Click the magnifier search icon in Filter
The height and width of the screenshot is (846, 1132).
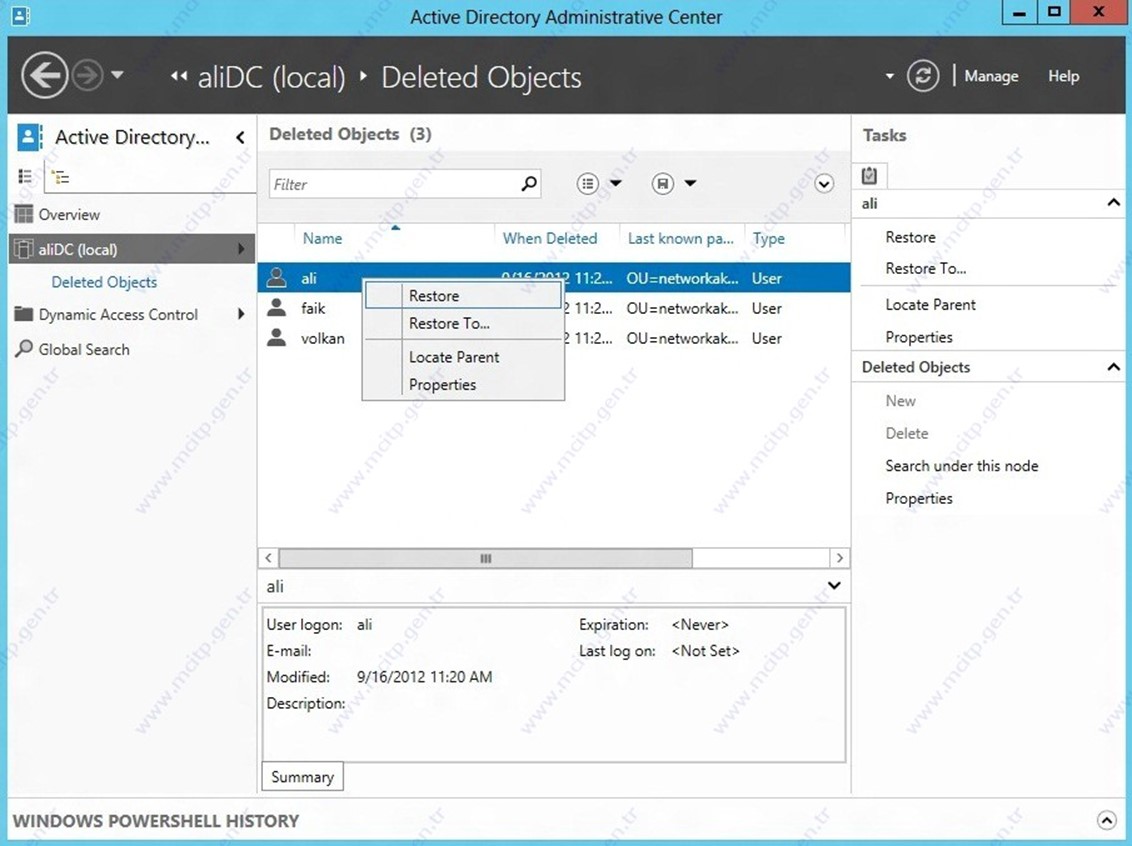(529, 183)
